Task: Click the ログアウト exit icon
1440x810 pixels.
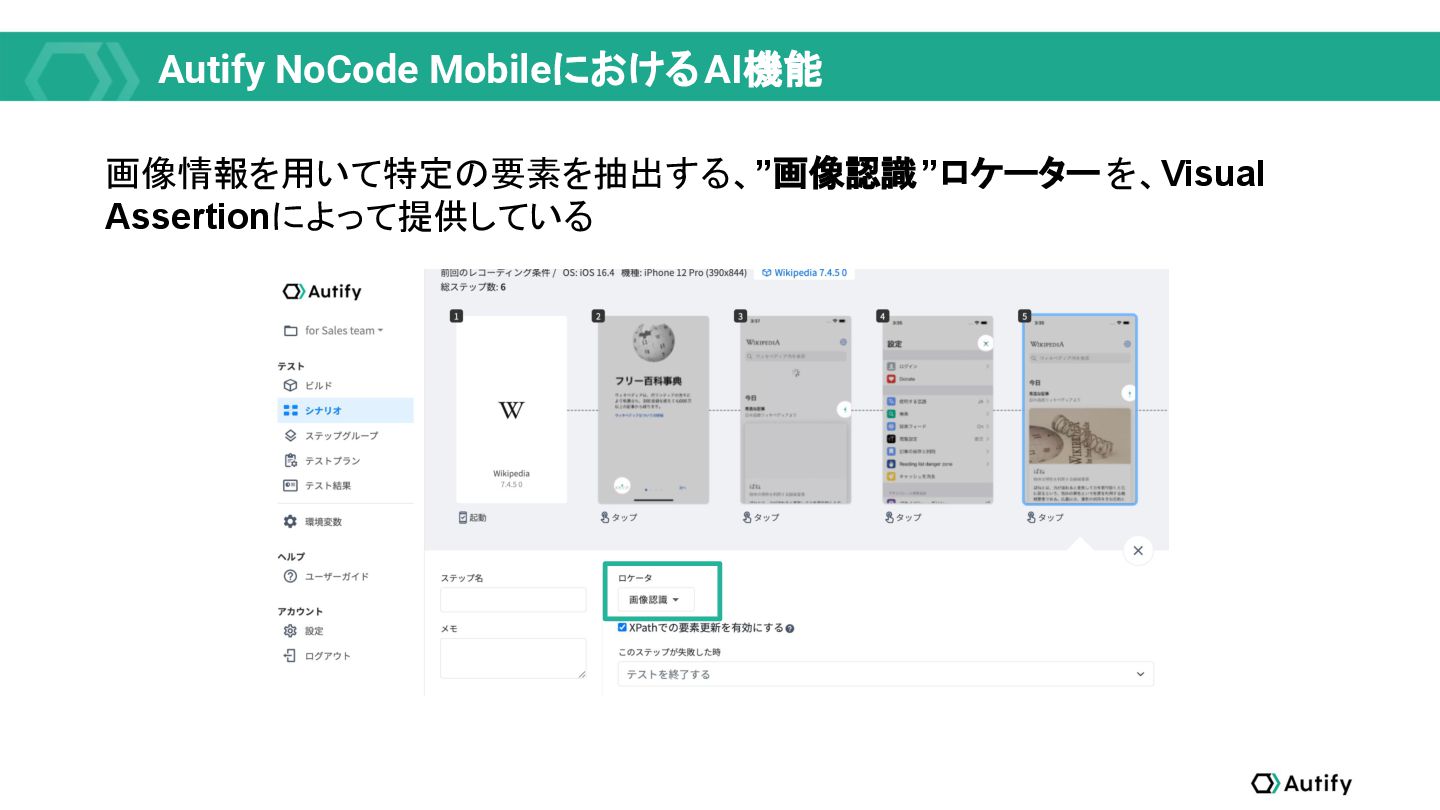Action: click(290, 656)
